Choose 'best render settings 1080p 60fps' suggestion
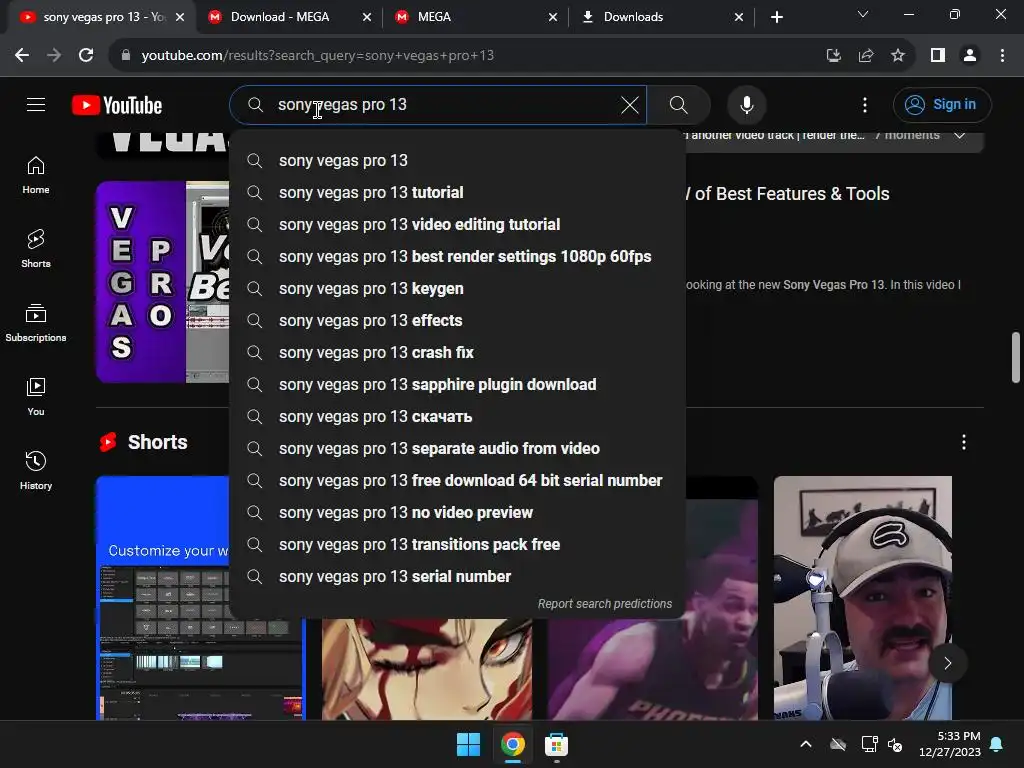This screenshot has height=768, width=1024. (x=457, y=257)
